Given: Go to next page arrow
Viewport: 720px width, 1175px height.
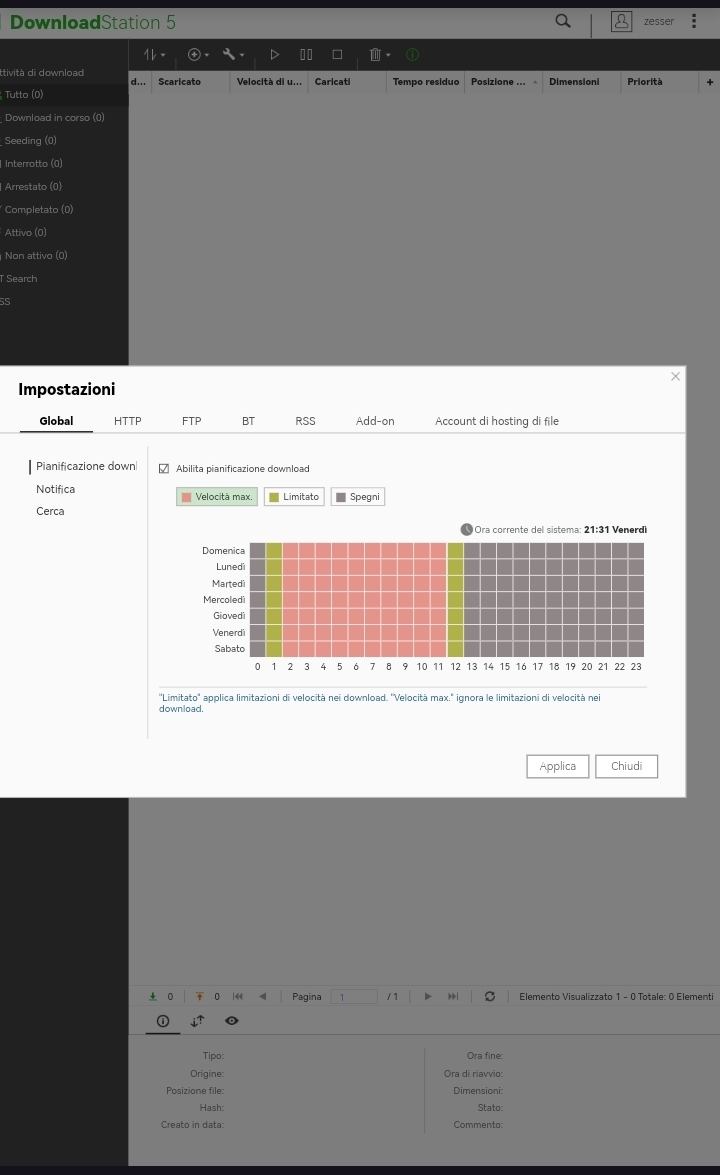Looking at the screenshot, I should click(428, 997).
